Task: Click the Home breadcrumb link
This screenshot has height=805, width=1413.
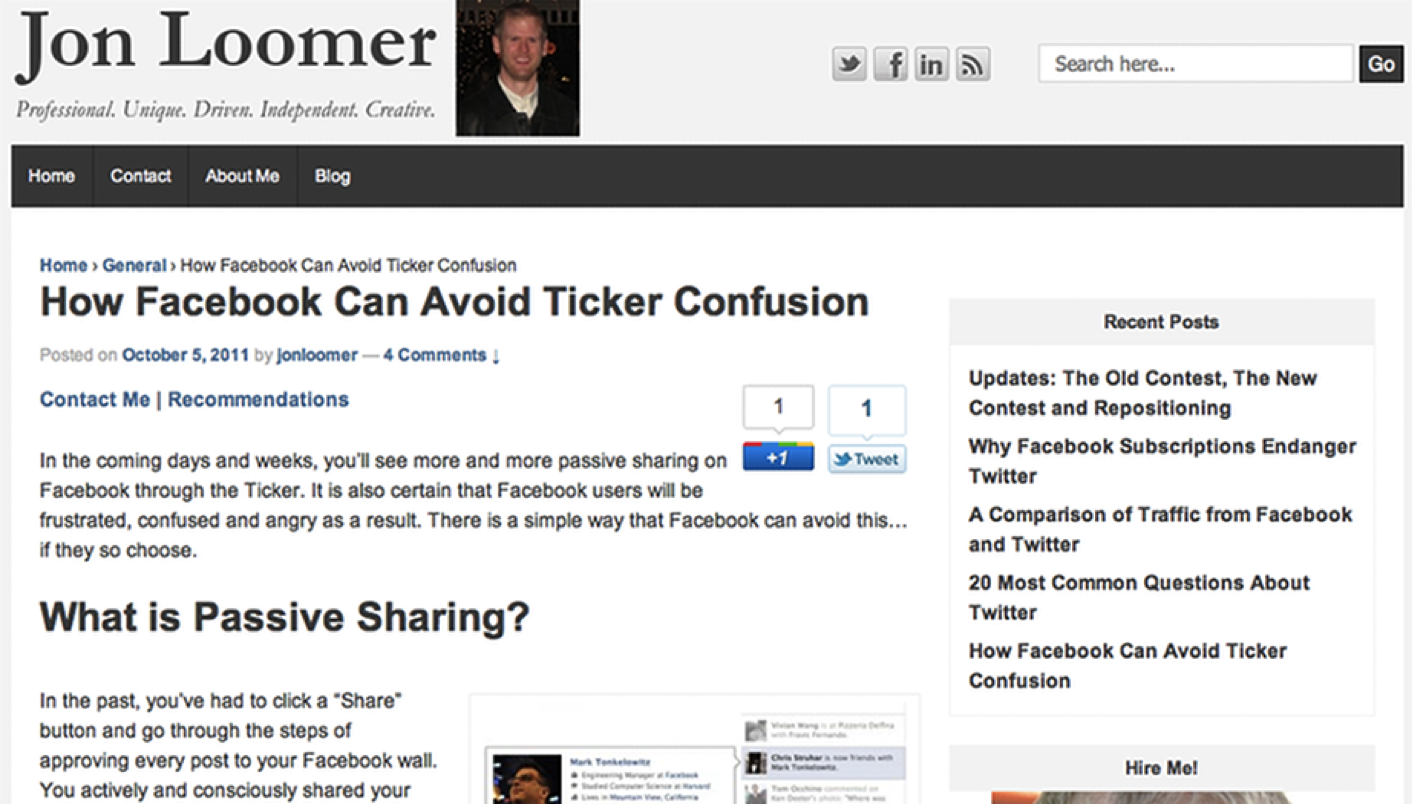Action: (x=63, y=265)
